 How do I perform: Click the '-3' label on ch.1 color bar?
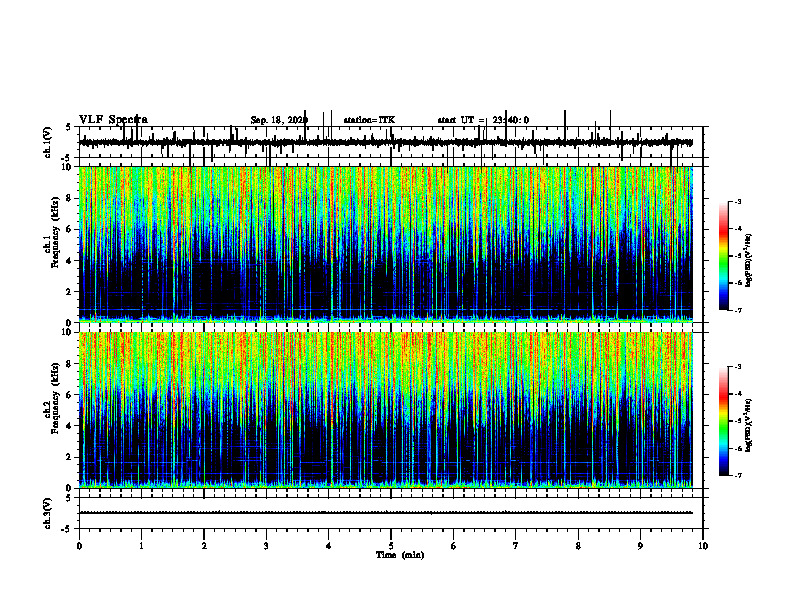[738, 201]
